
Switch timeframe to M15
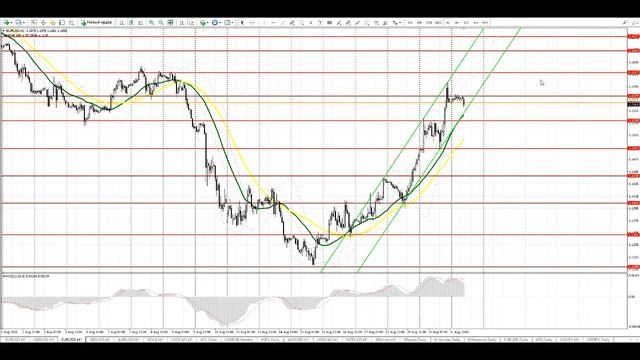click(x=429, y=22)
